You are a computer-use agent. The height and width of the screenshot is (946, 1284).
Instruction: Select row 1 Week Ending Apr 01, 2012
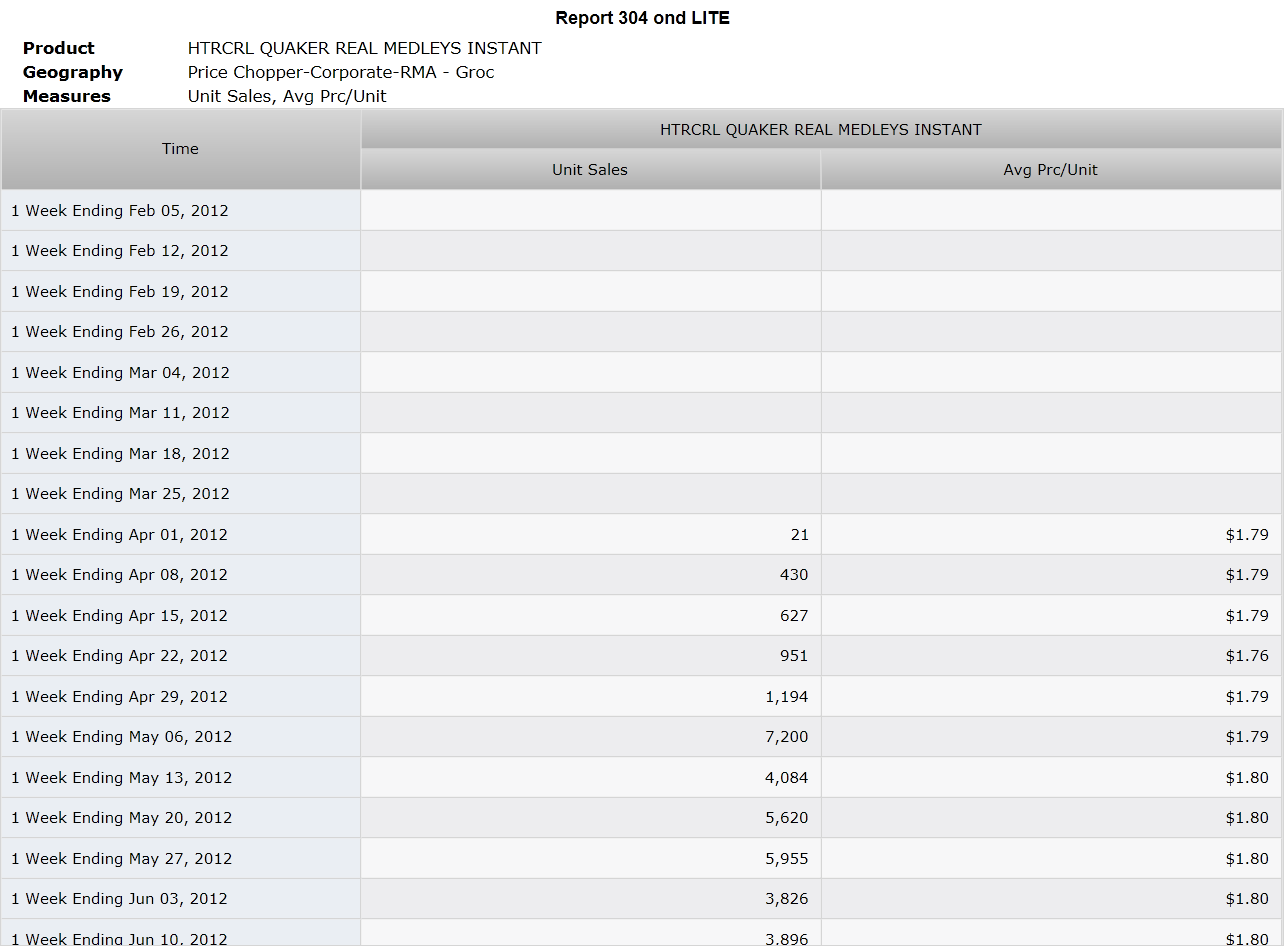(x=641, y=534)
